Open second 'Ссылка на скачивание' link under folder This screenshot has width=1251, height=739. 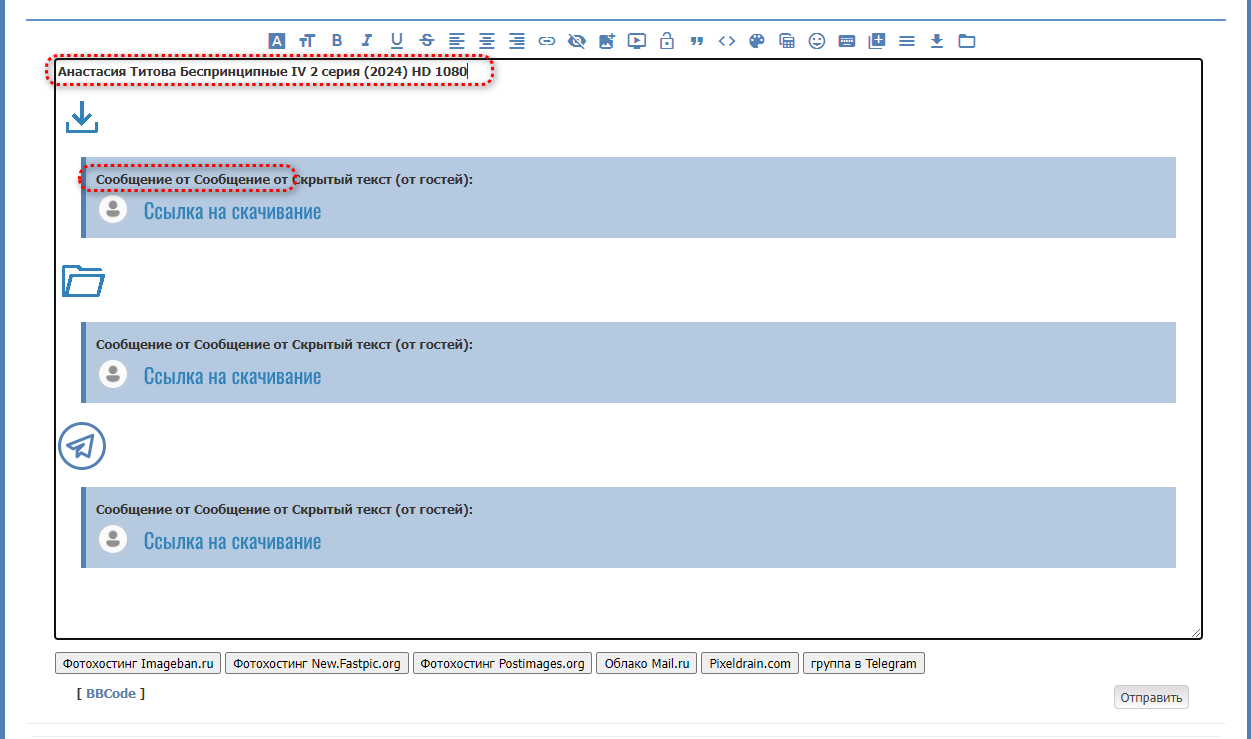pyautogui.click(x=232, y=376)
